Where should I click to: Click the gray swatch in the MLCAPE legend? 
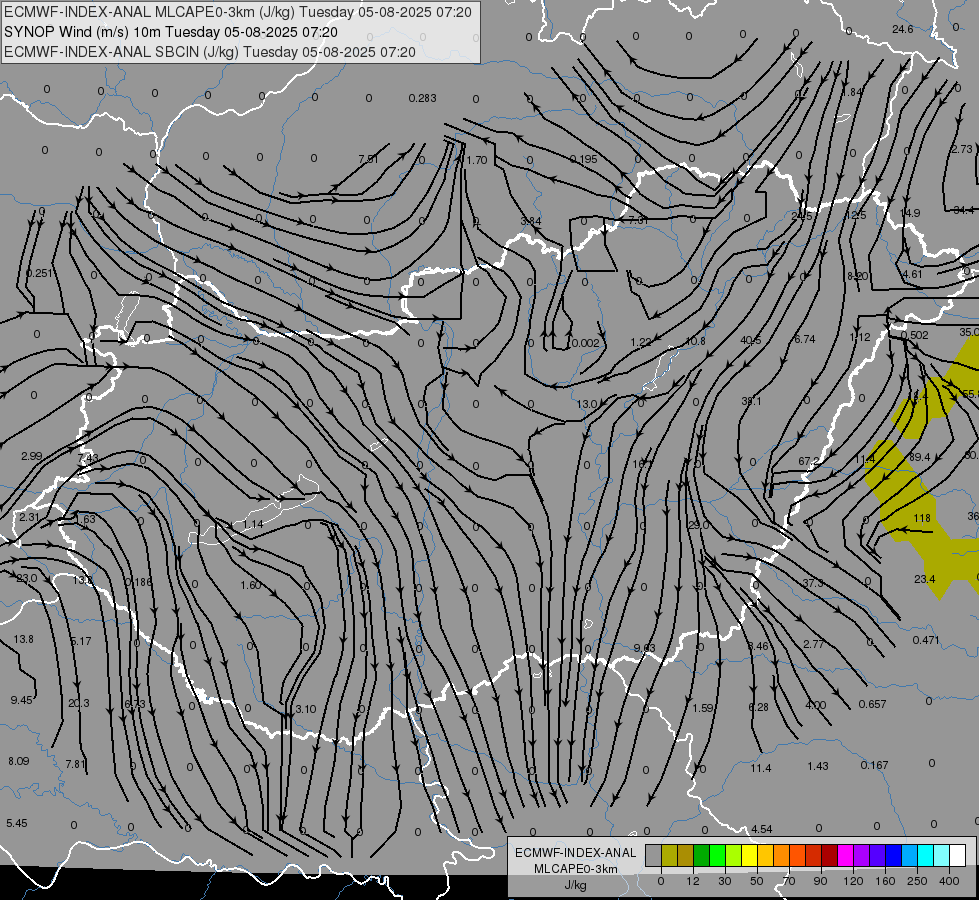pyautogui.click(x=654, y=856)
